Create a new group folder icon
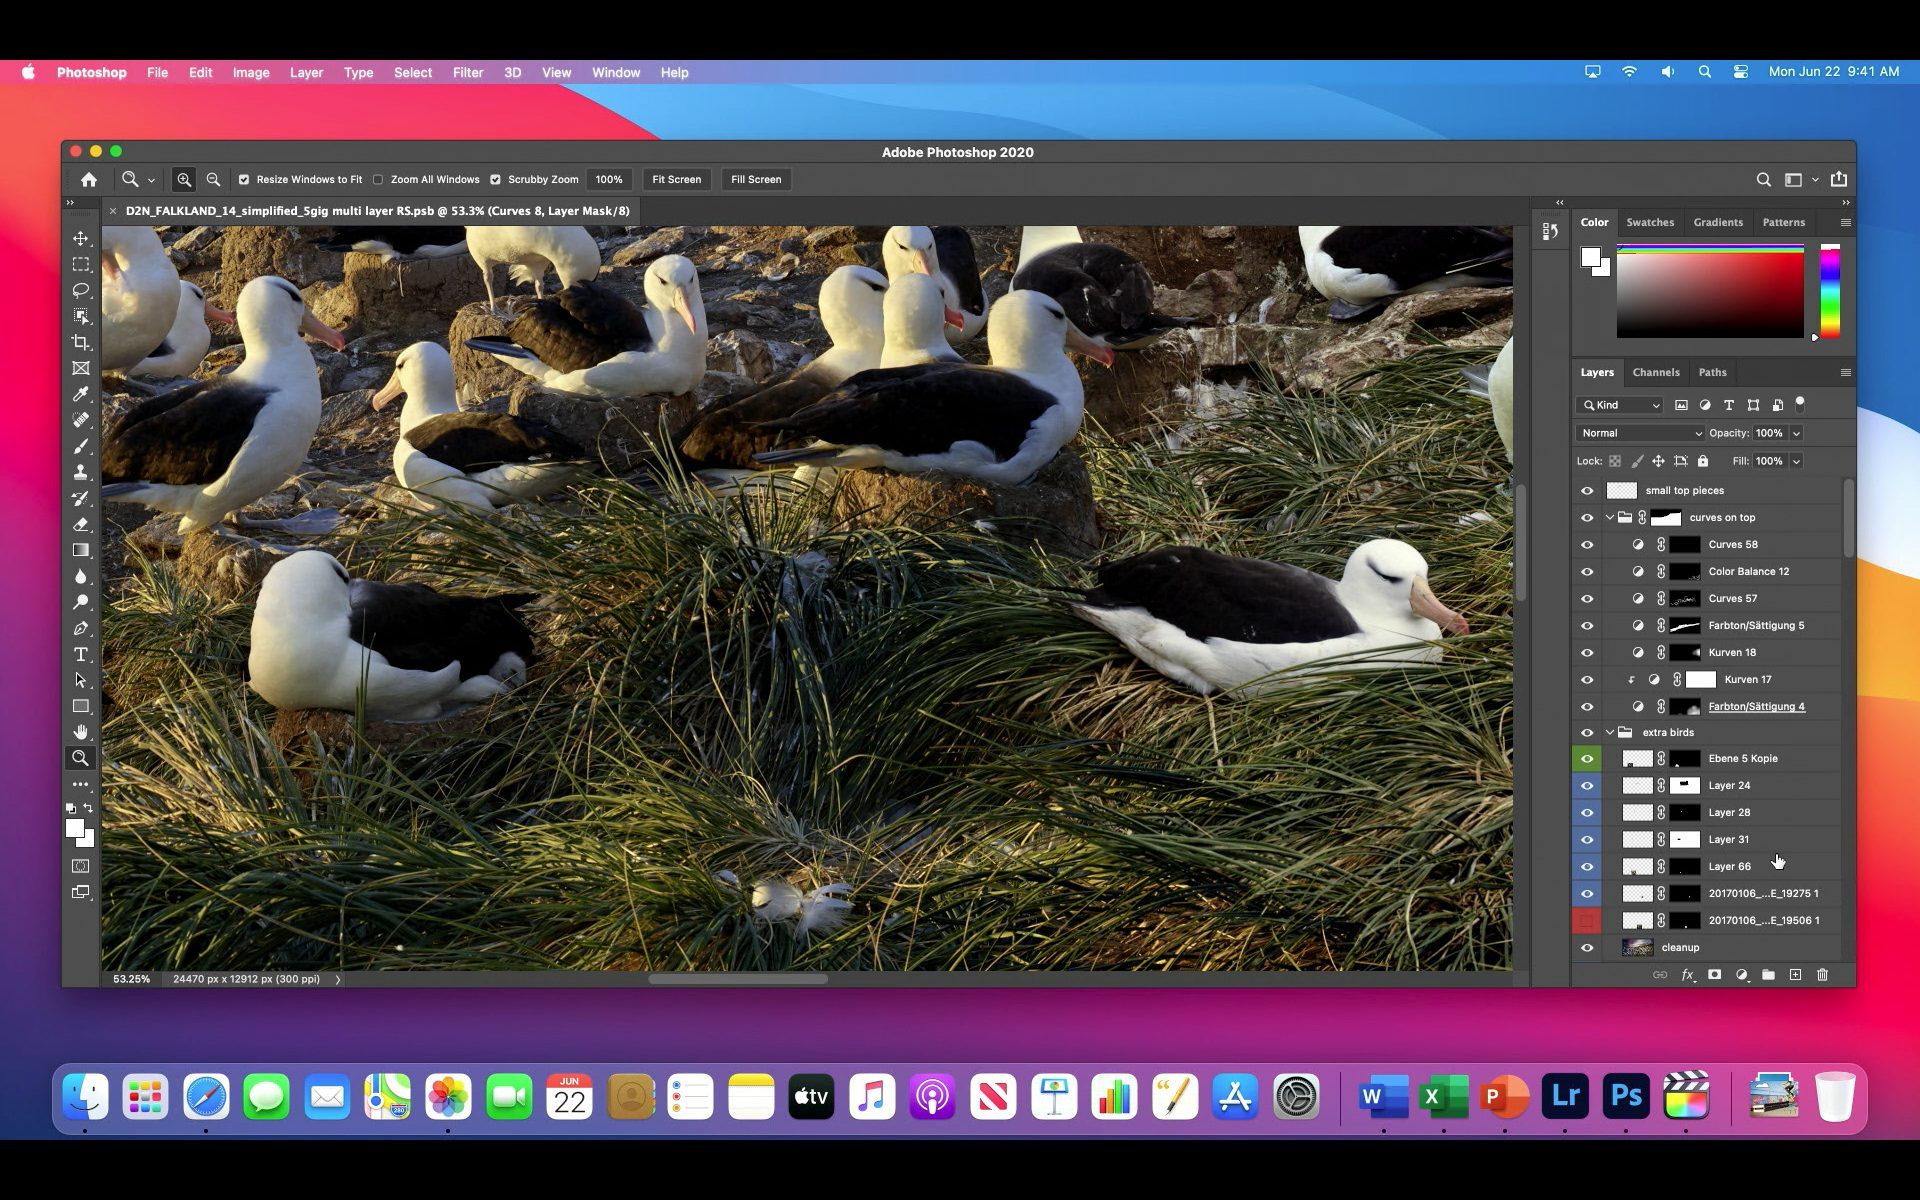The image size is (1920, 1200). 1768,974
